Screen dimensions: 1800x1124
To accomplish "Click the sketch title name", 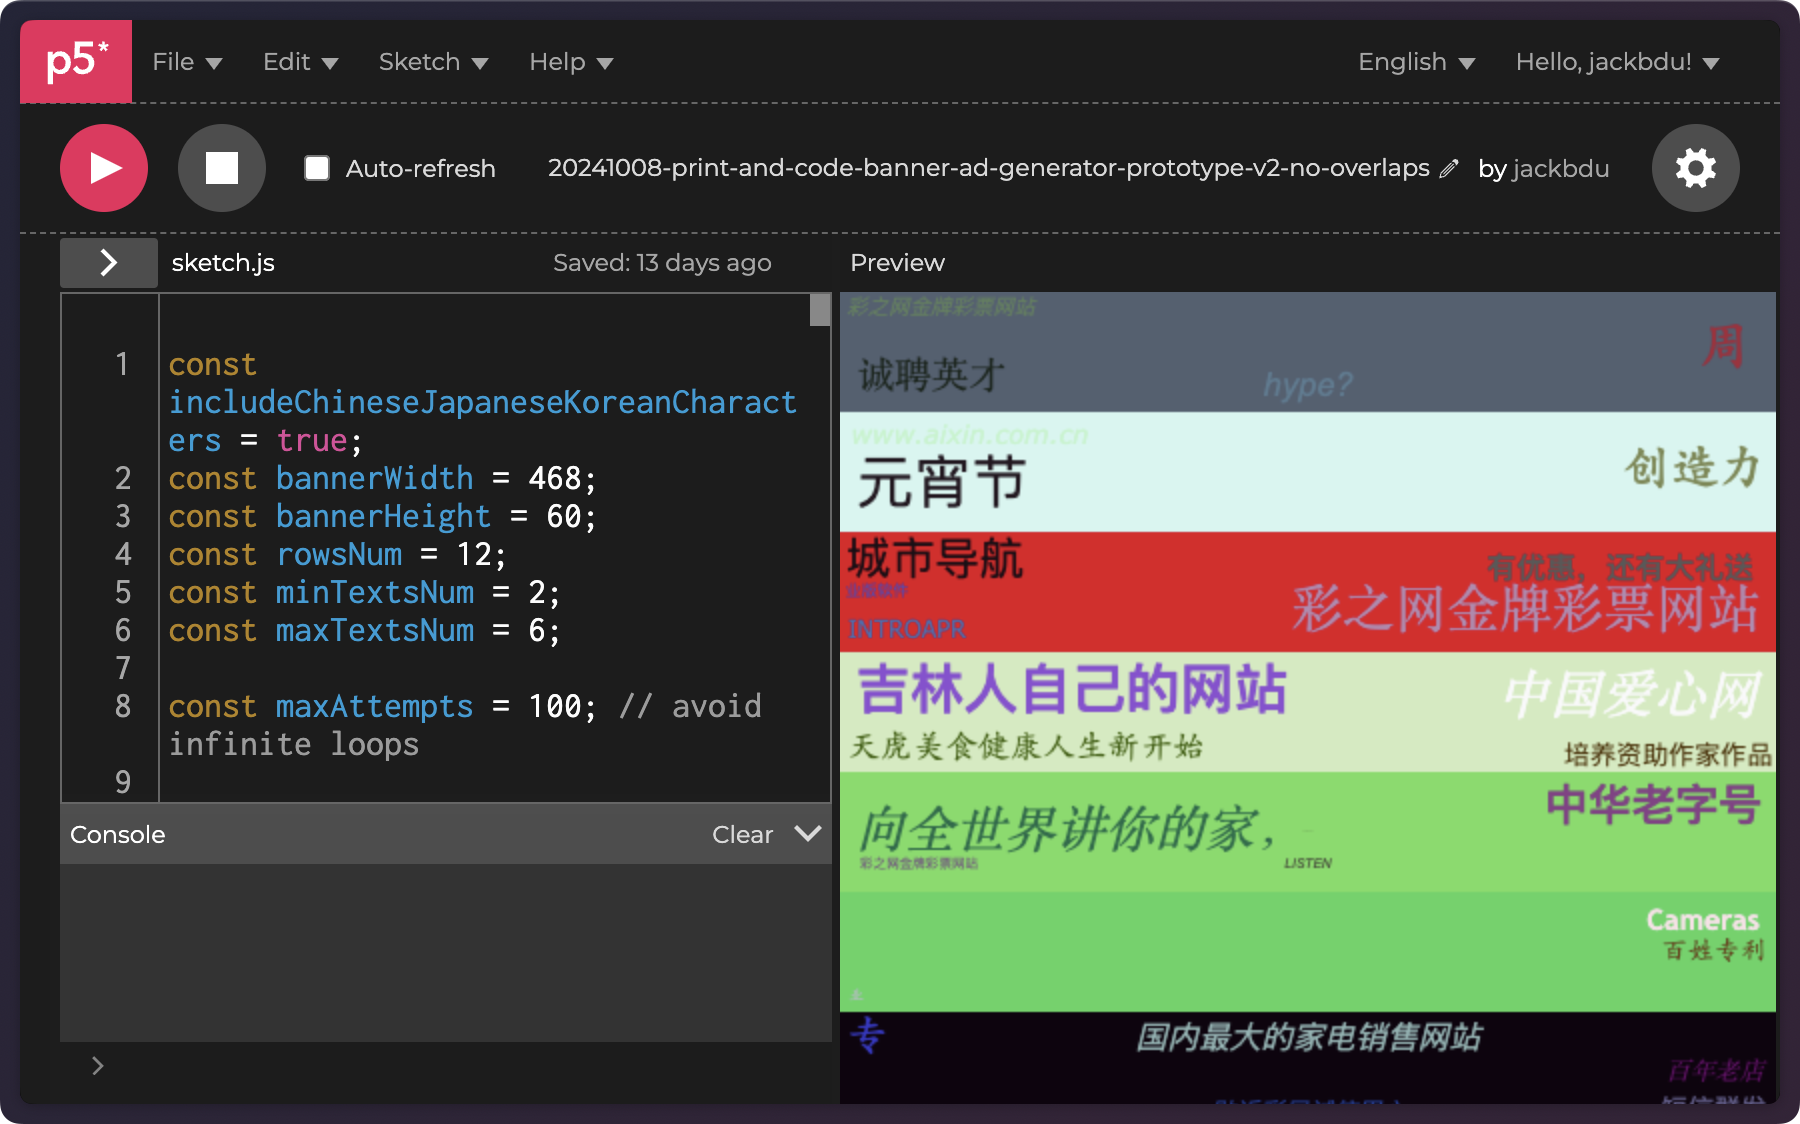I will pyautogui.click(x=988, y=168).
